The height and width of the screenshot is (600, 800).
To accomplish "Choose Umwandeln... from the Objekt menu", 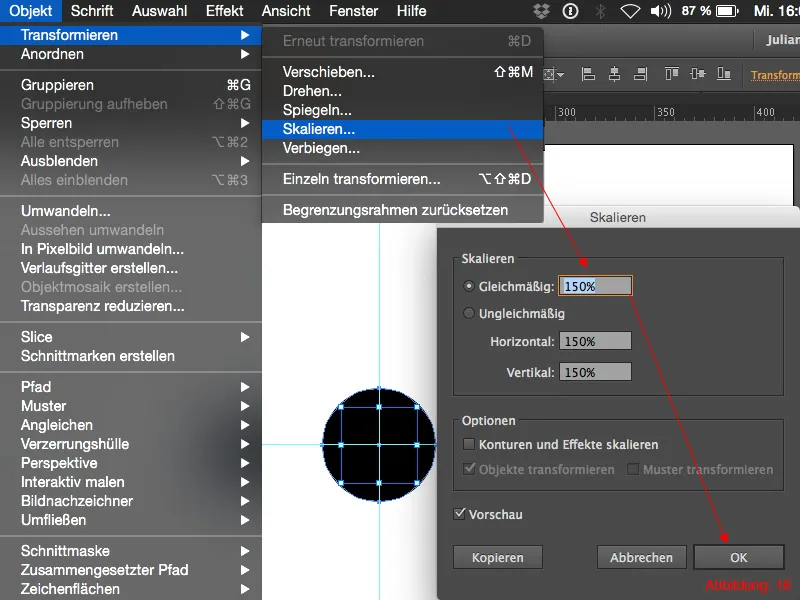I will [131, 211].
